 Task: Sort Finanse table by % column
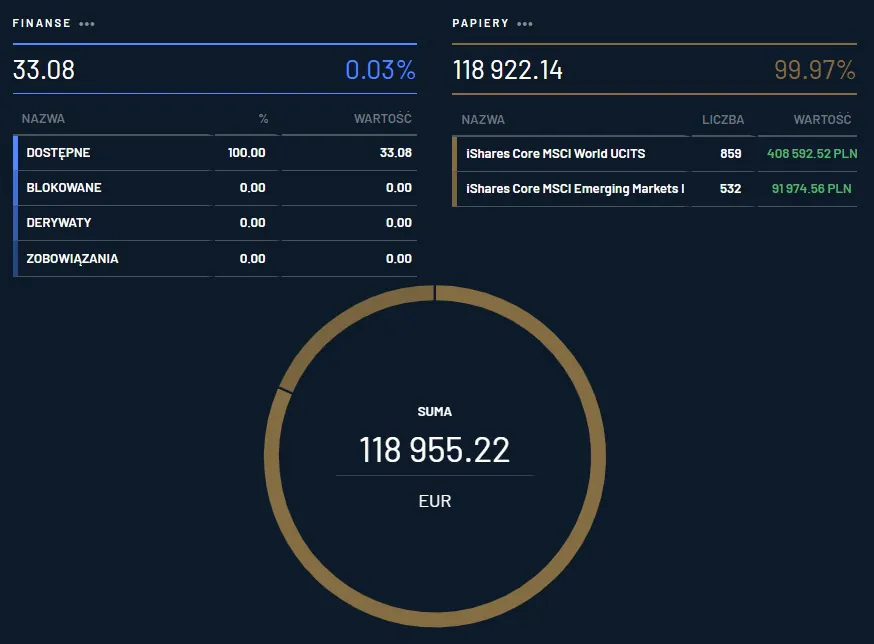pyautogui.click(x=263, y=119)
